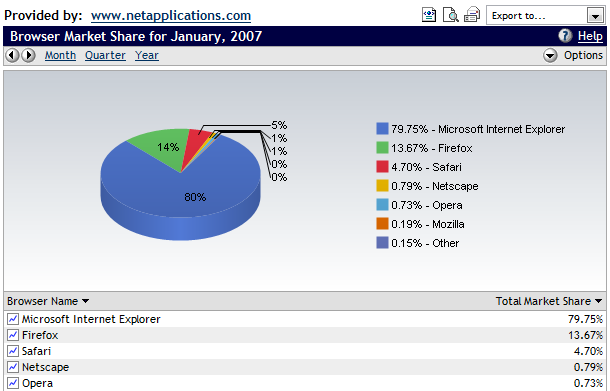
Task: Sort by Total Market Share column
Action: point(549,301)
